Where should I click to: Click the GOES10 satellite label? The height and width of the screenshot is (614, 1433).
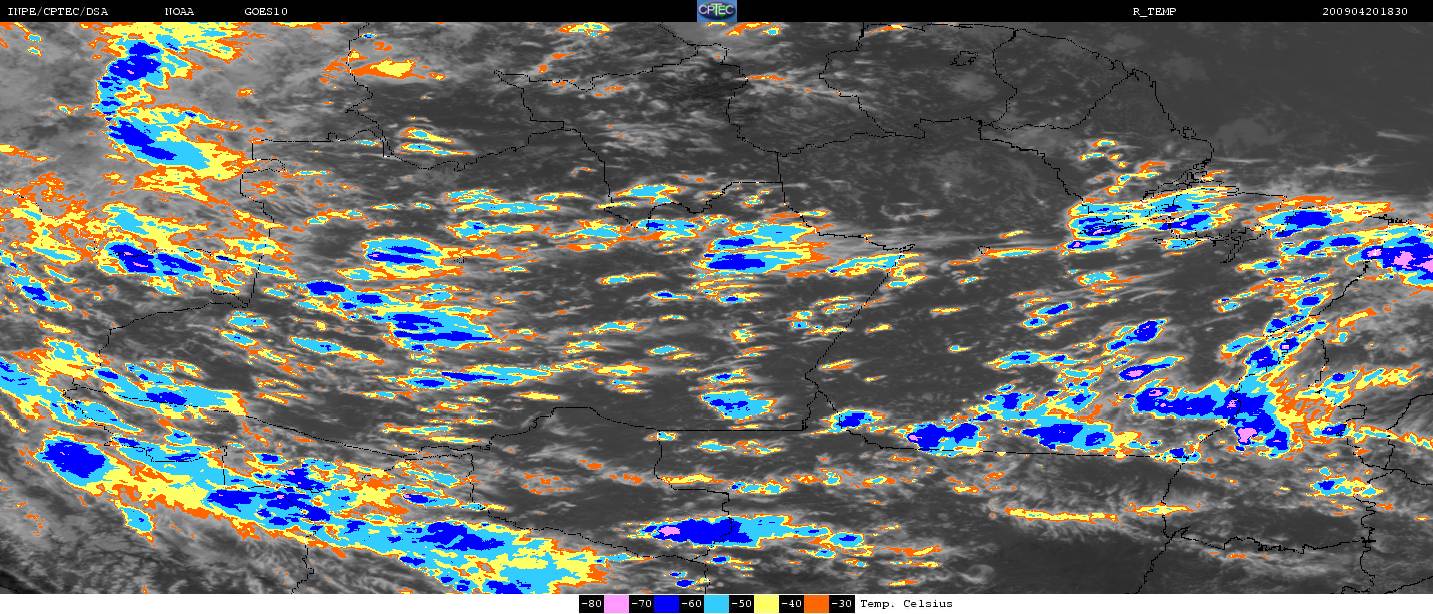click(266, 12)
